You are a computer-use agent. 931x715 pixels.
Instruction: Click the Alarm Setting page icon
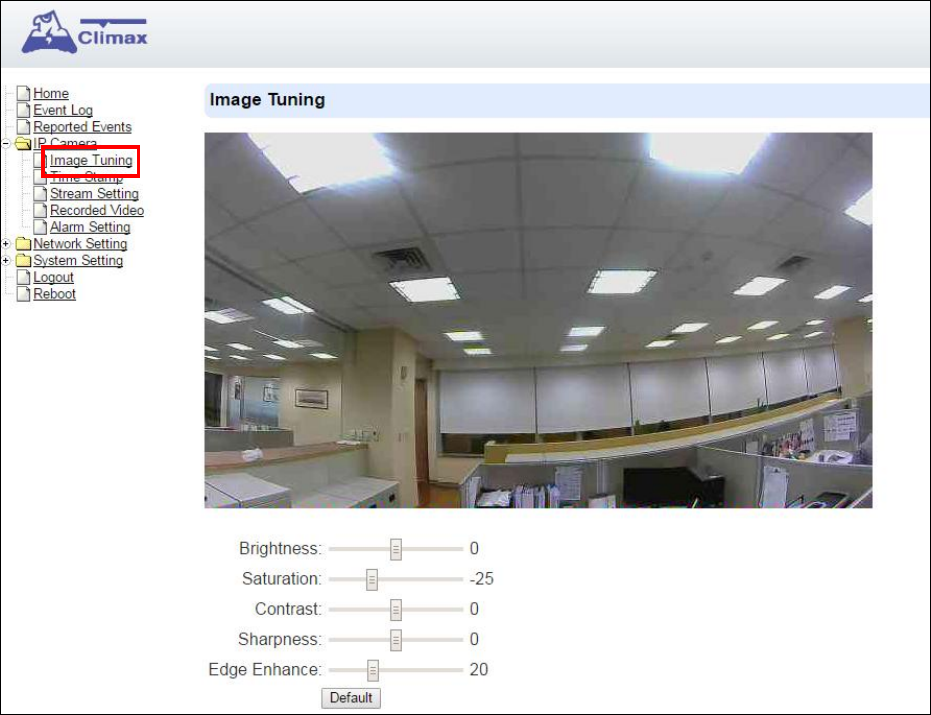coord(40,227)
